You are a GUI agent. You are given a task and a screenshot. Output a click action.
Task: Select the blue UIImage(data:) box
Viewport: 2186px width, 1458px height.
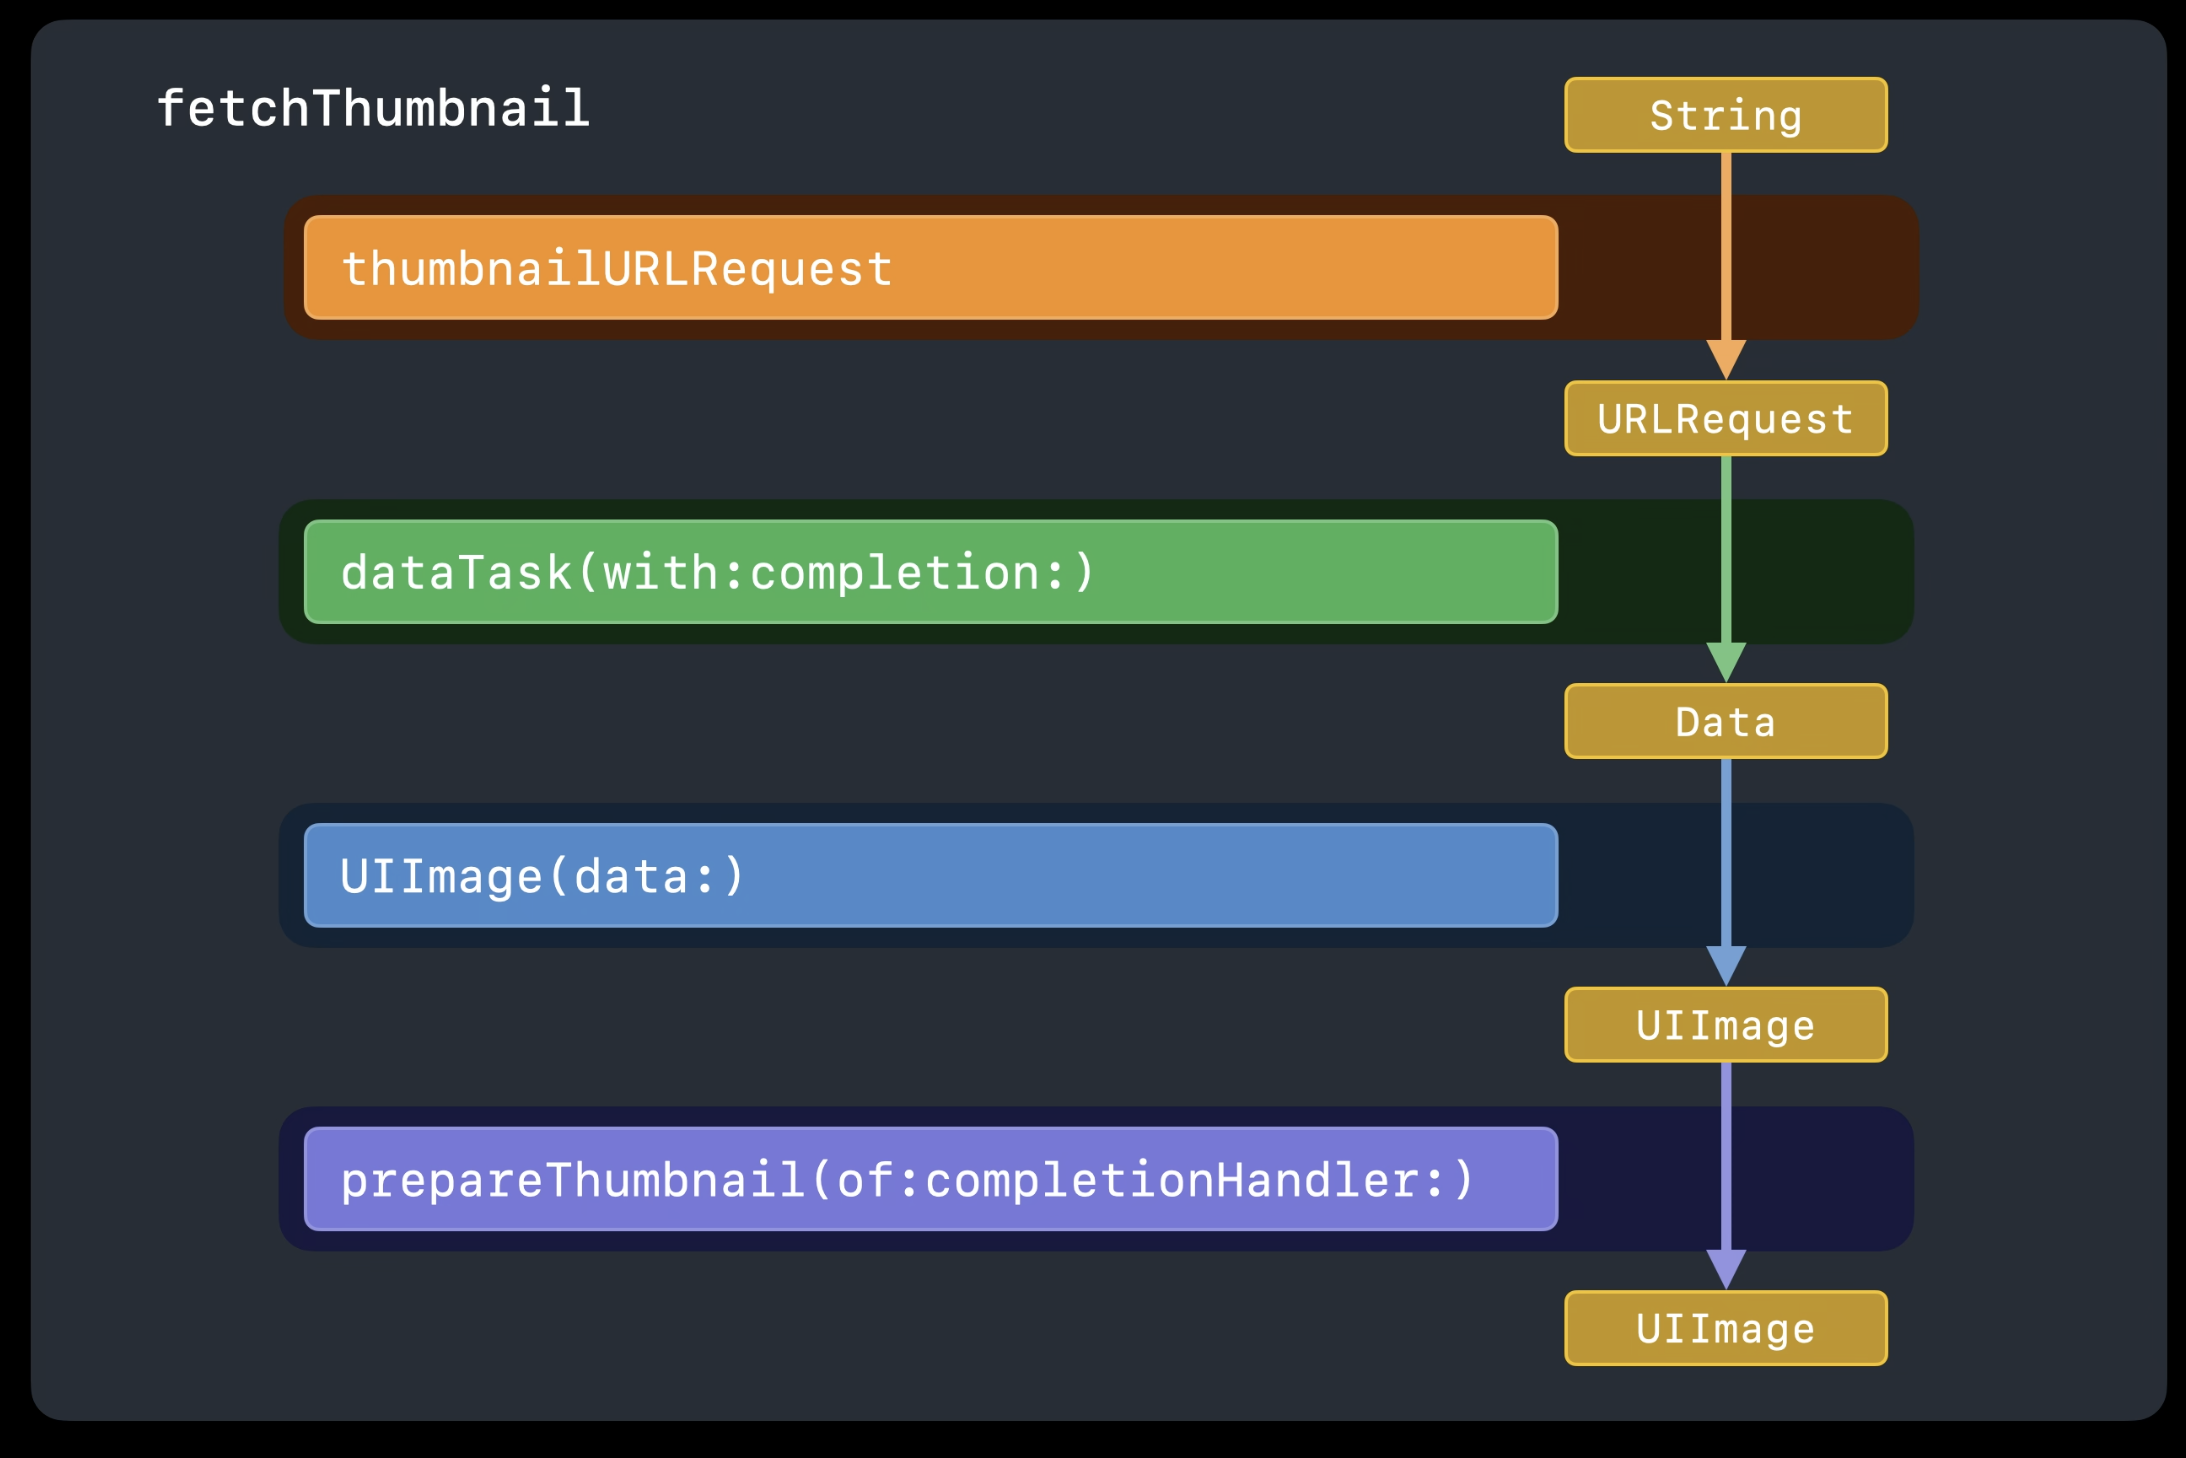tap(931, 875)
